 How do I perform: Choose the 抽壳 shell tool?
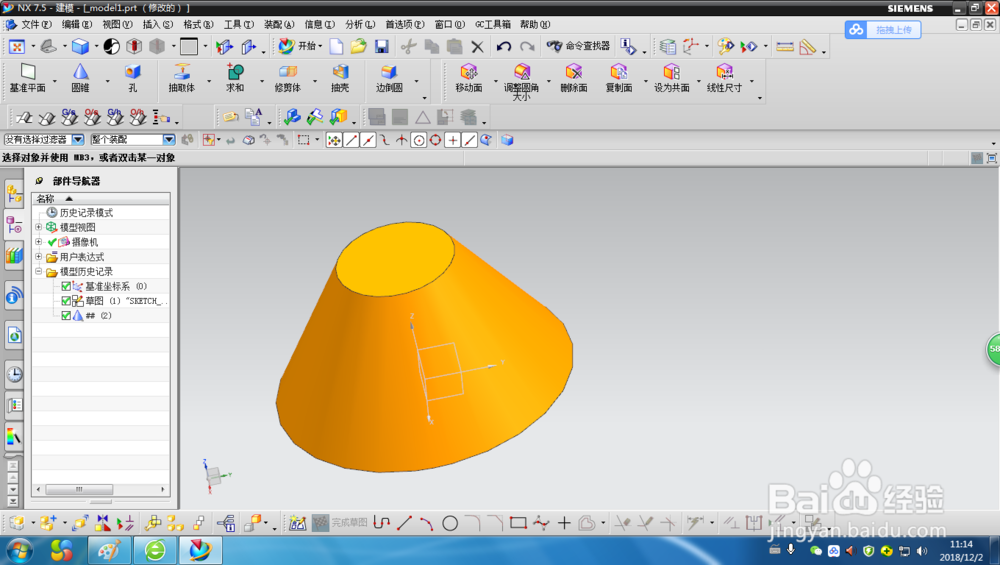(340, 78)
